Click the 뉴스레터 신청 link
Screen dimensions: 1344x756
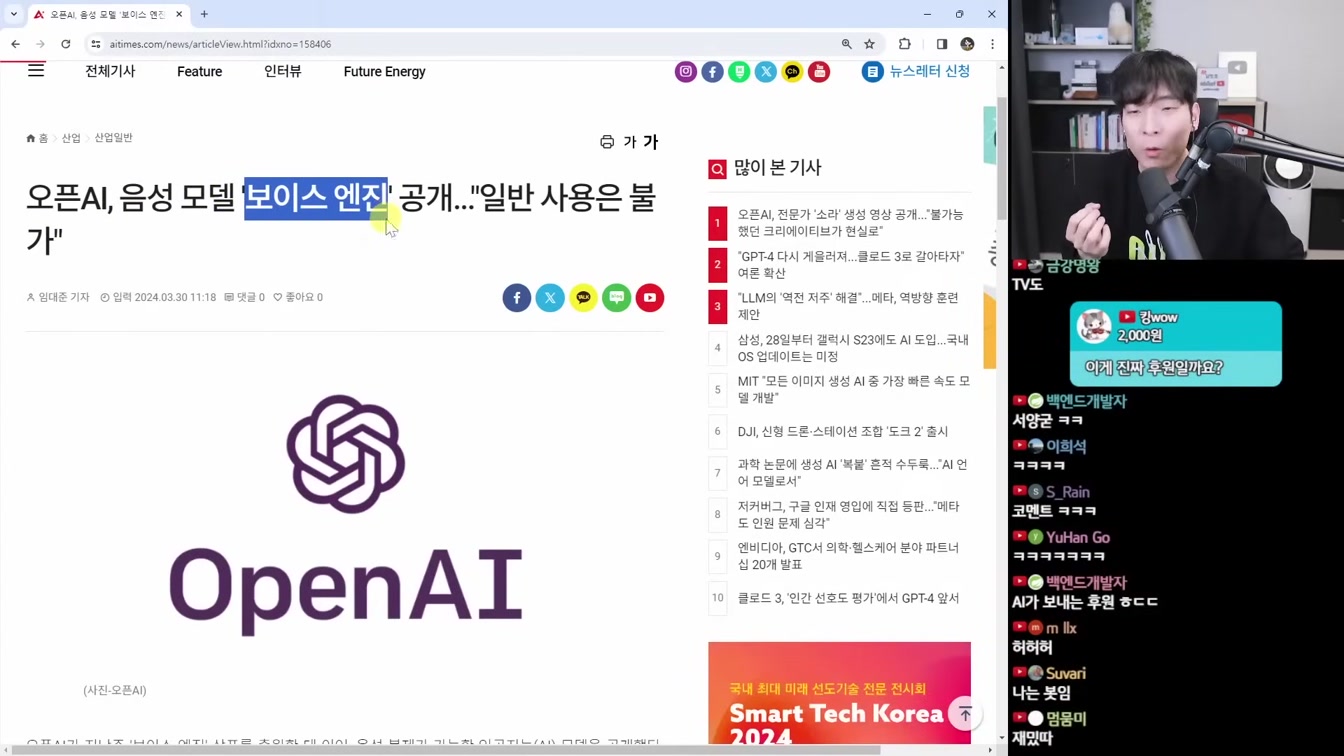[x=930, y=71]
